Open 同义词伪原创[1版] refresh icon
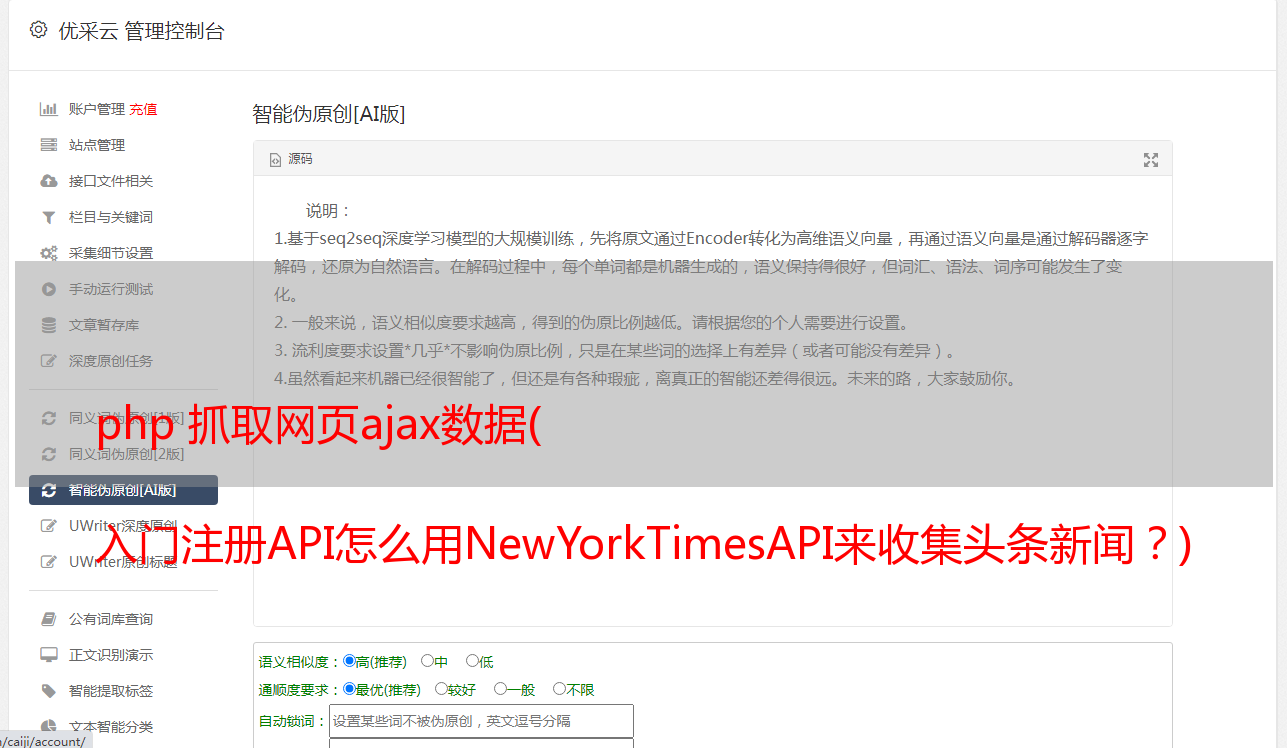This screenshot has width=1287, height=748. (48, 418)
